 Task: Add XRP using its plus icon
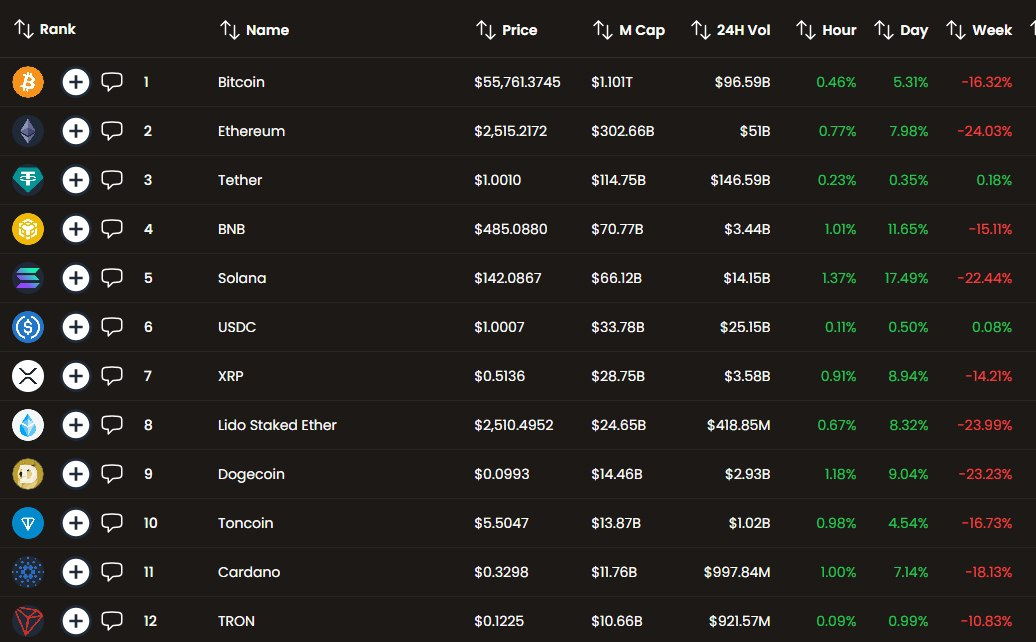[x=76, y=376]
